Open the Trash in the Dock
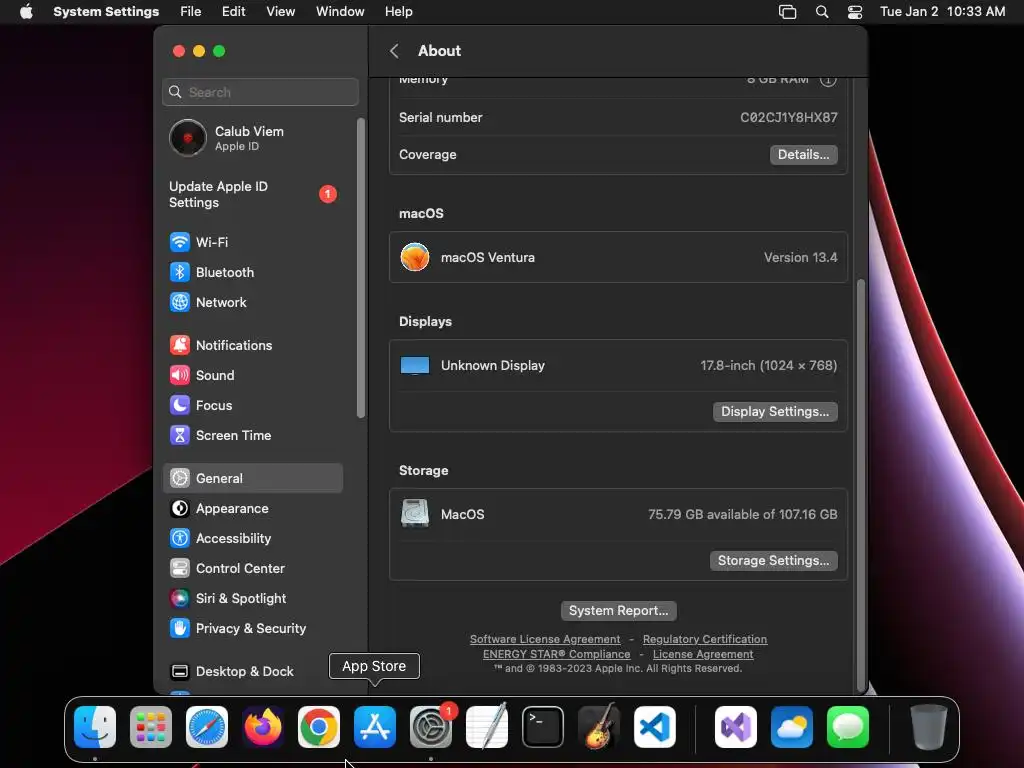 [929, 727]
